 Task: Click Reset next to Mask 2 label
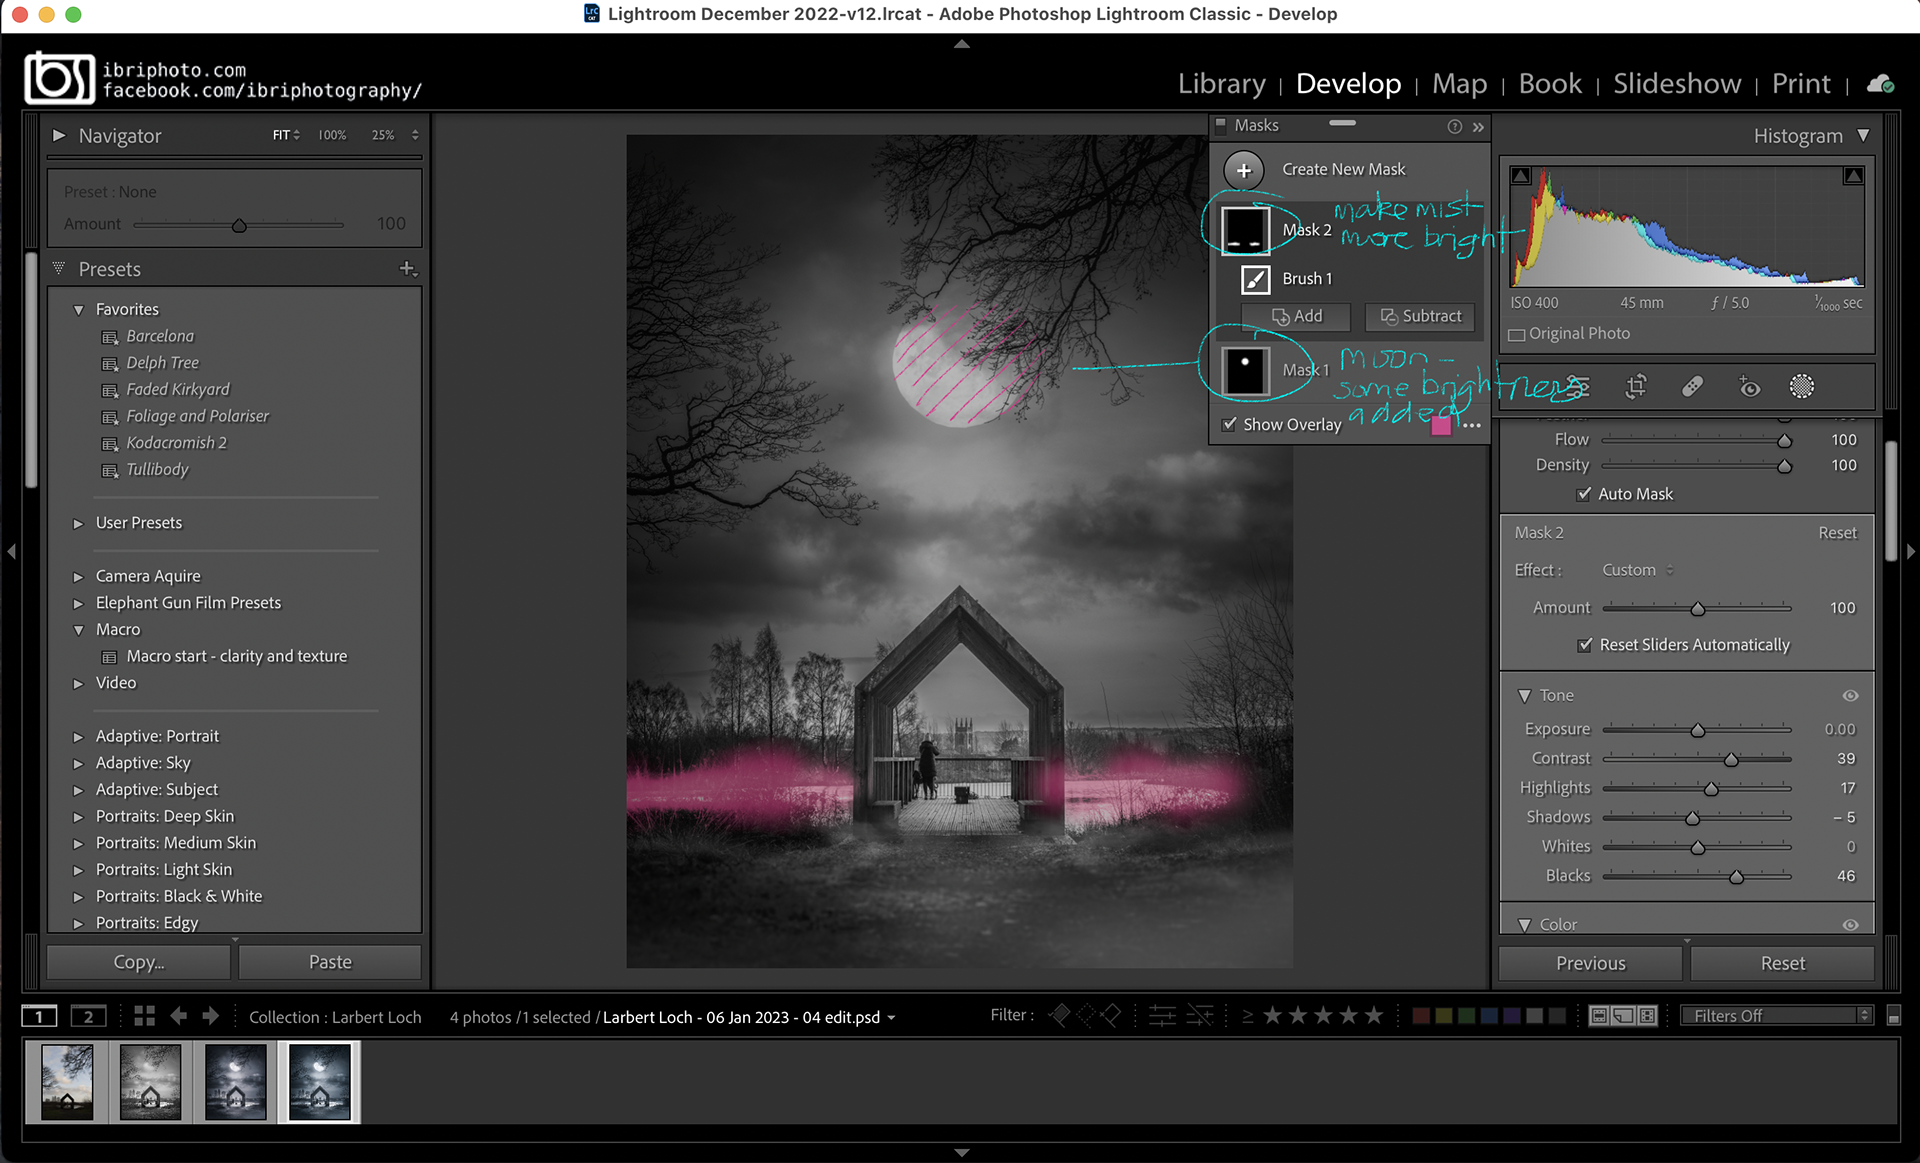[x=1837, y=533]
